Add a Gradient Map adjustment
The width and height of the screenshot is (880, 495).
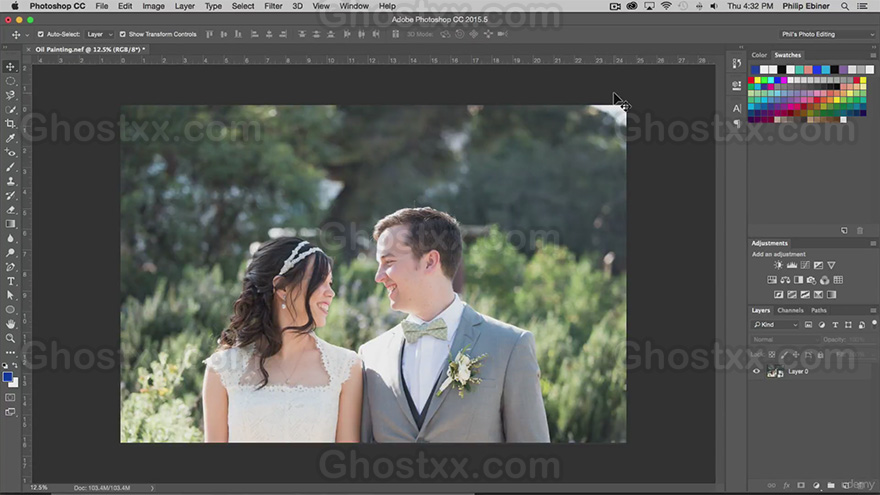pos(831,295)
